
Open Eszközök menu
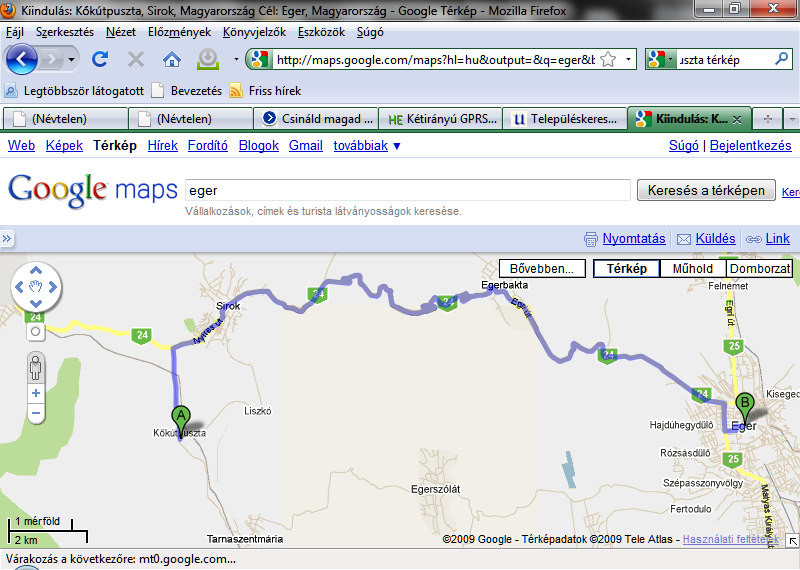coord(321,32)
